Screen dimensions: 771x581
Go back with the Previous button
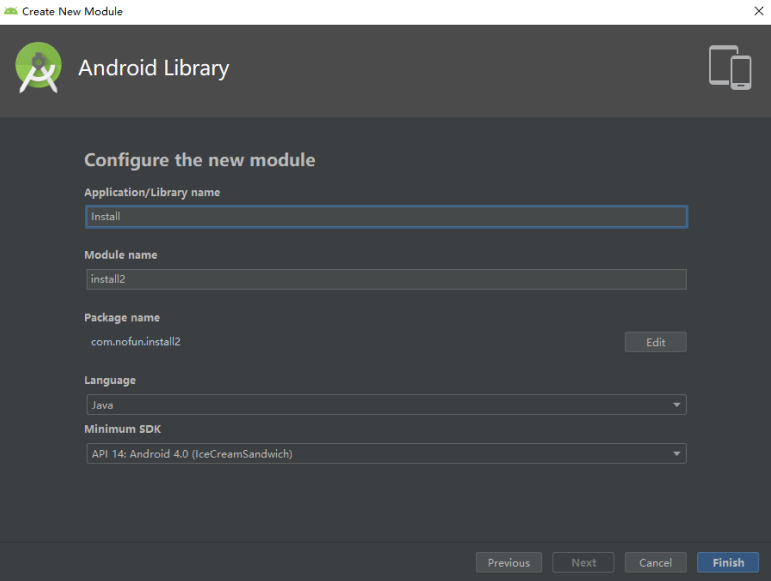click(x=508, y=562)
